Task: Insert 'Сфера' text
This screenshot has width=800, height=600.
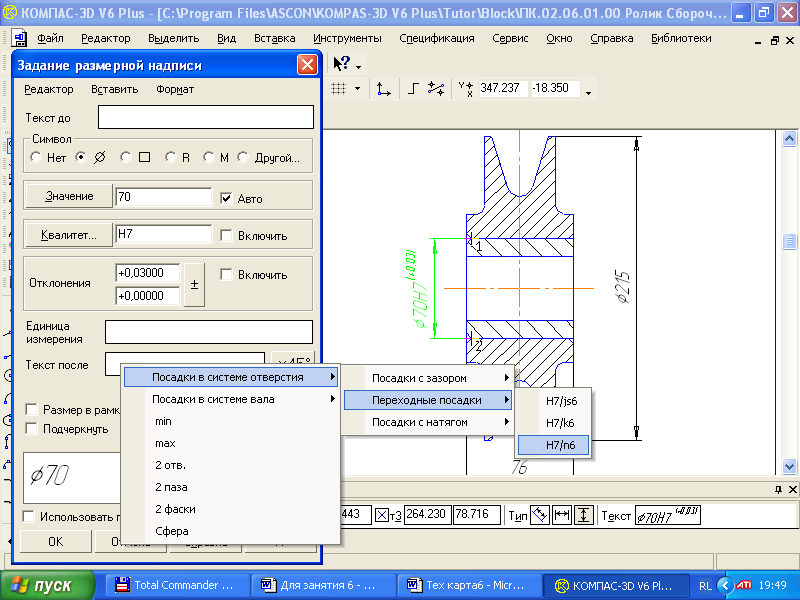Action: click(232, 531)
